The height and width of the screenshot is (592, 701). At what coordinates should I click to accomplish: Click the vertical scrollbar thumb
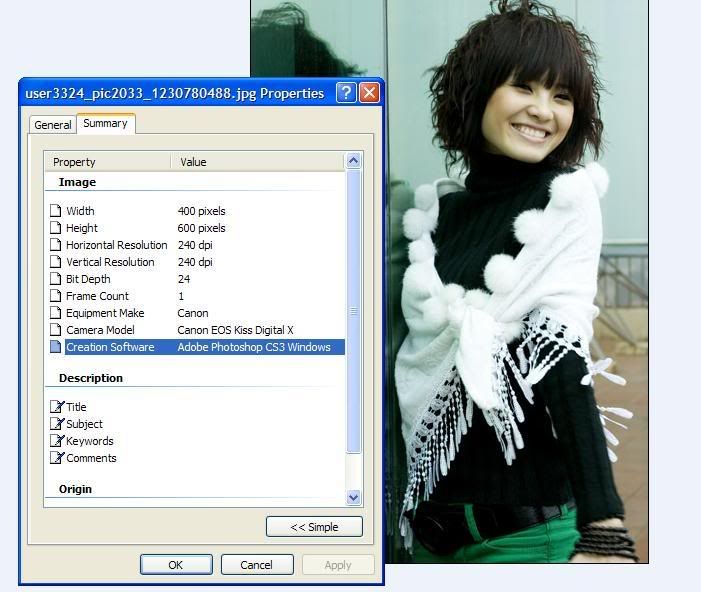coord(353,310)
